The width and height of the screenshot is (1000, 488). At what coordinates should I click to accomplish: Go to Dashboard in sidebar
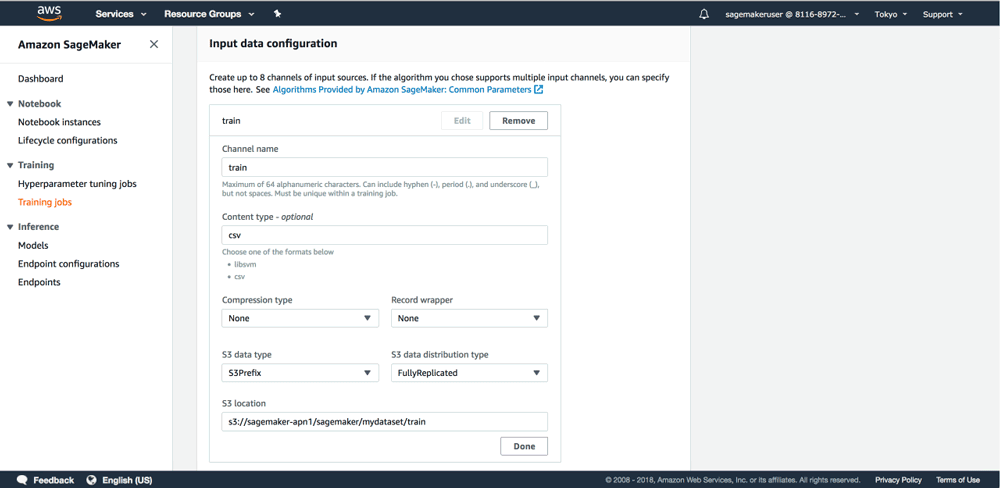pyautogui.click(x=41, y=79)
